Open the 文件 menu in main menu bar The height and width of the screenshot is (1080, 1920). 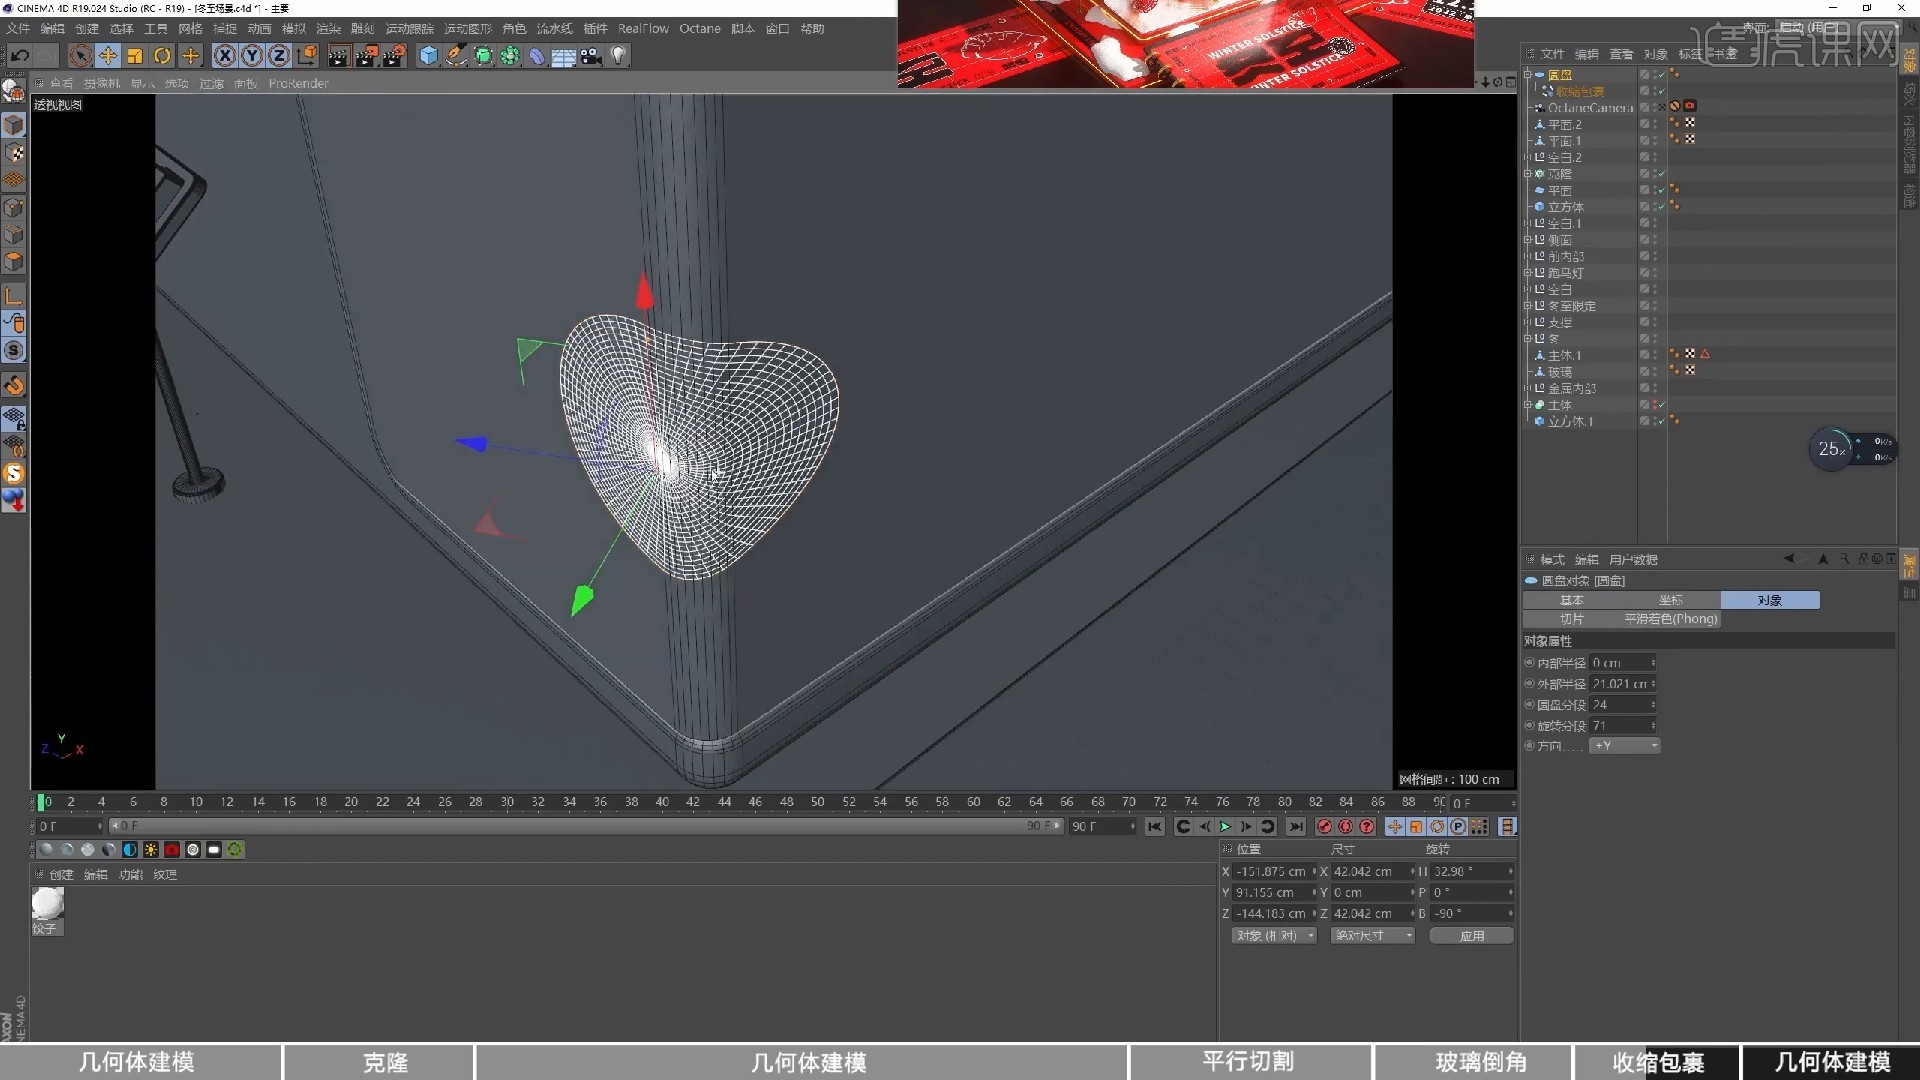pos(19,29)
